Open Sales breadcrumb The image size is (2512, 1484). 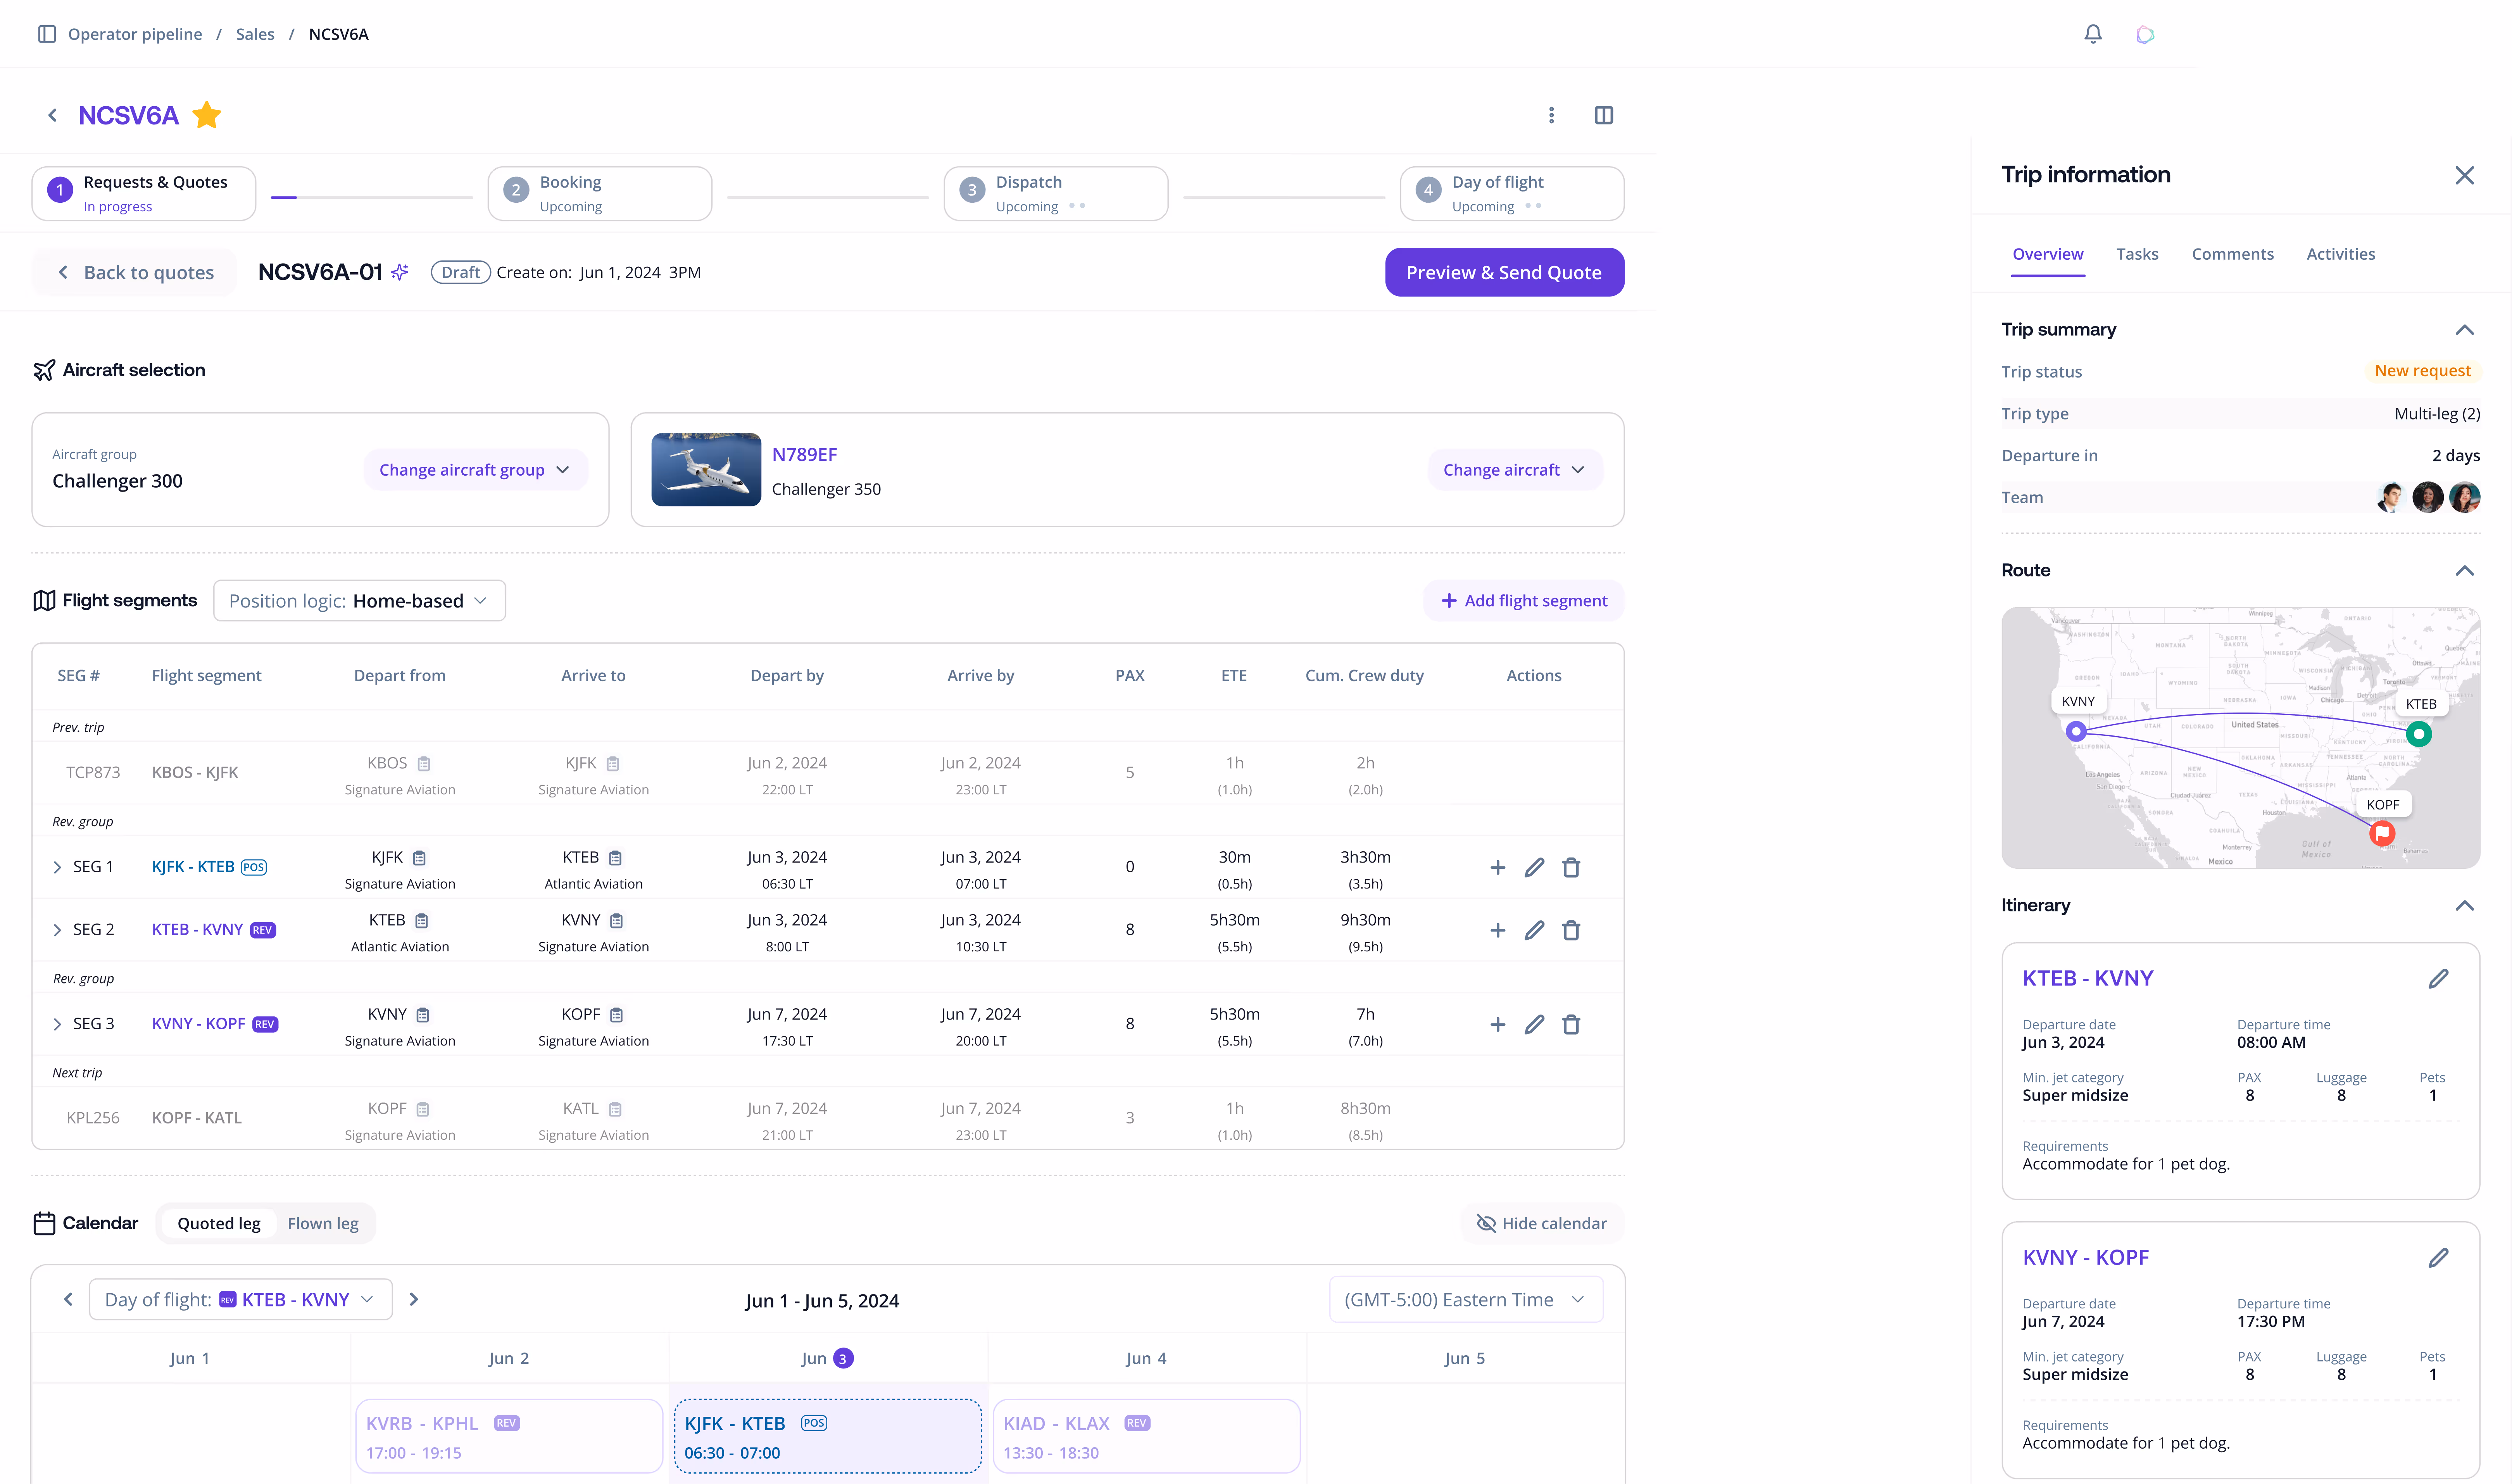point(255,34)
